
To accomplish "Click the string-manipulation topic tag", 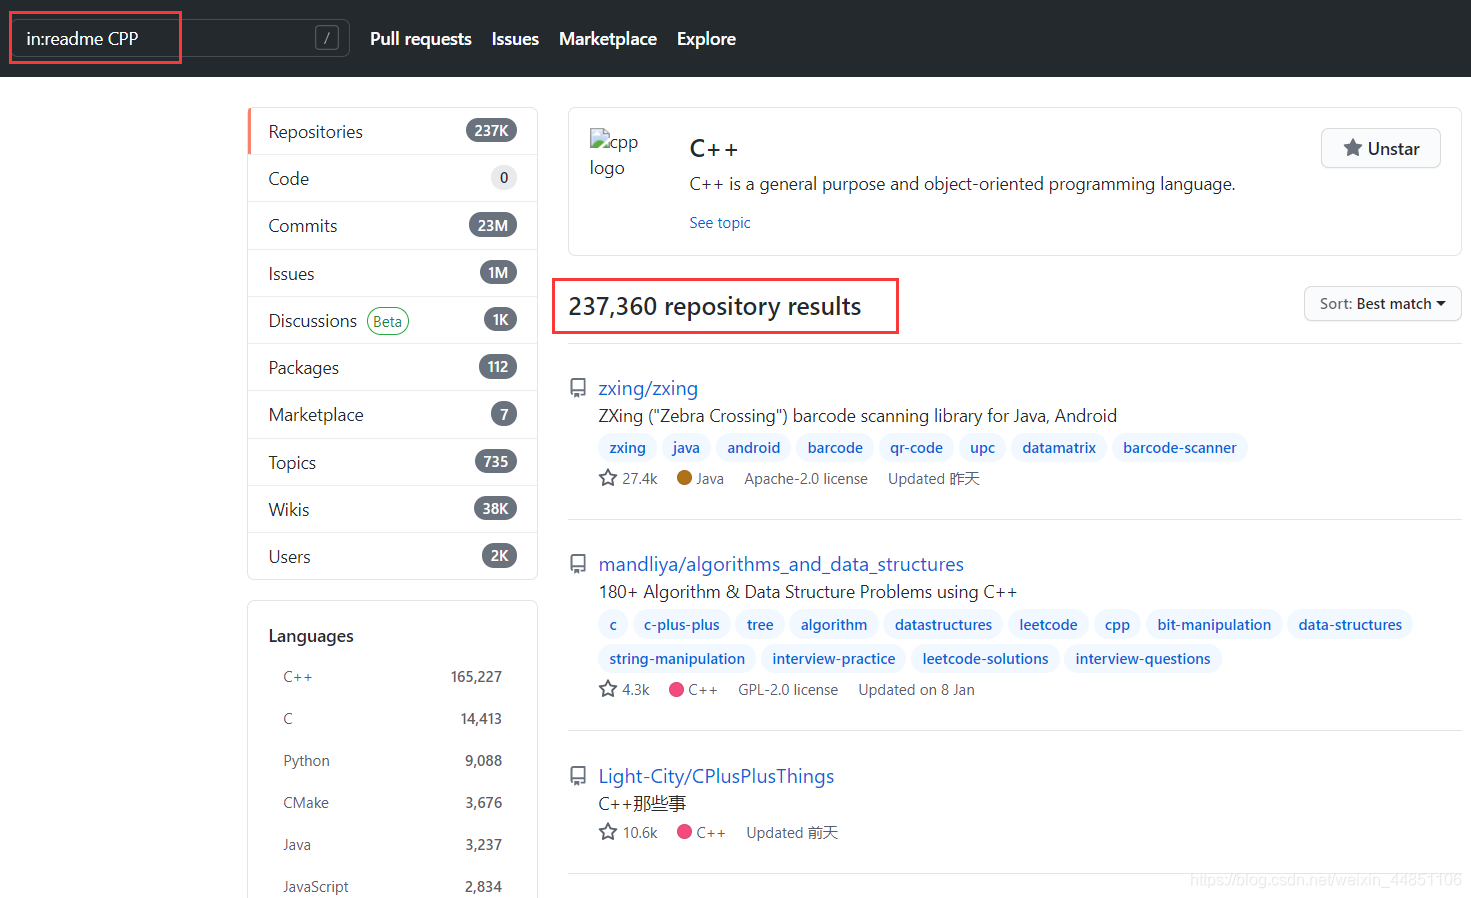I will tap(677, 659).
